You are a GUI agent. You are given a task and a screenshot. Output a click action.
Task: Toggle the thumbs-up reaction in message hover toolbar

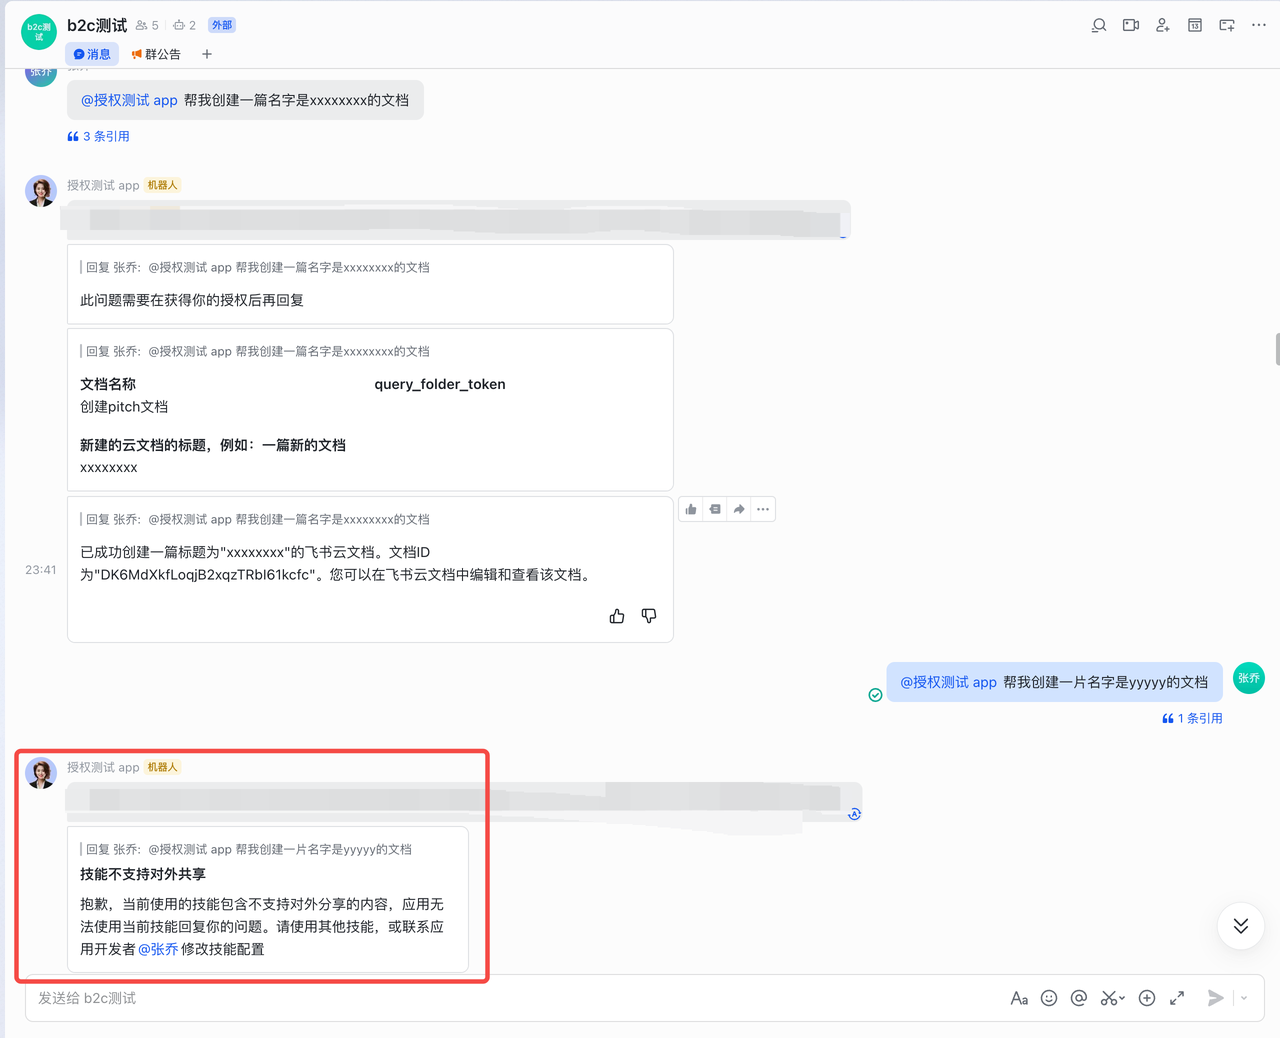tap(691, 510)
